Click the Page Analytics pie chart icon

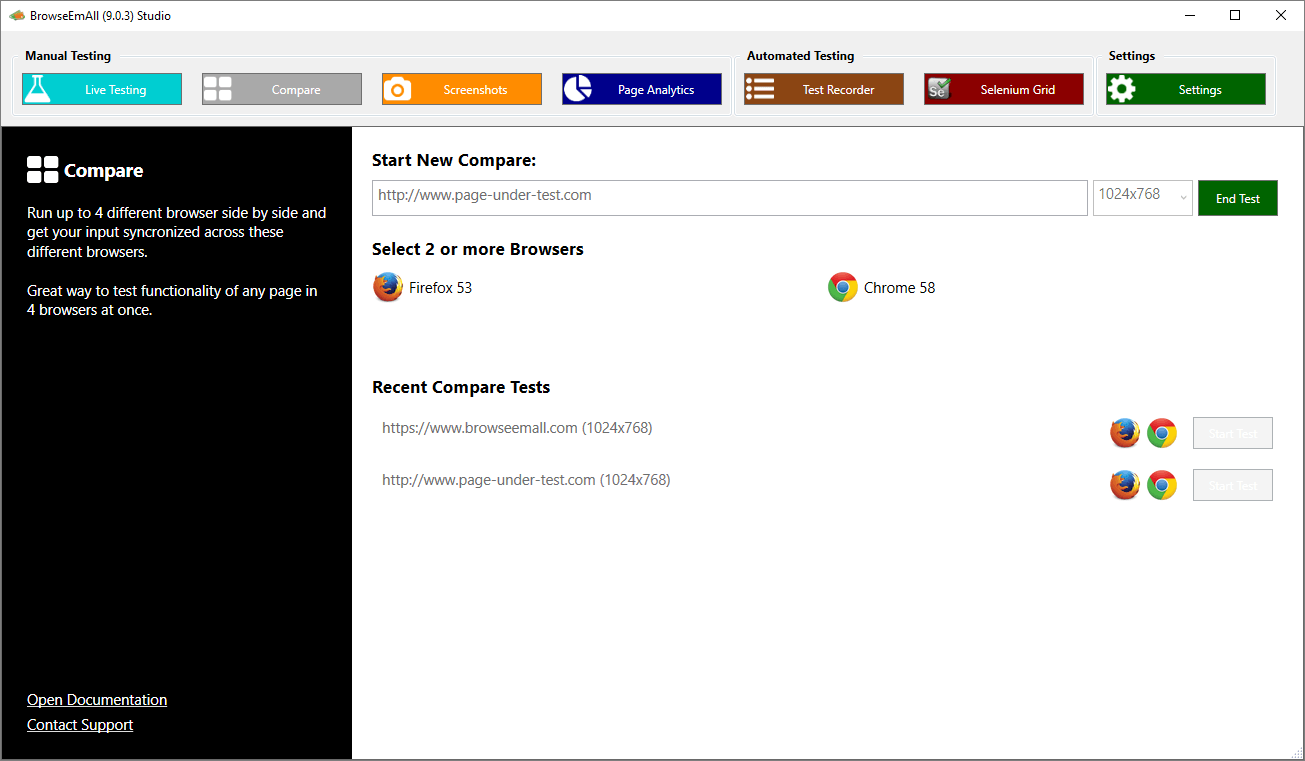(x=577, y=89)
